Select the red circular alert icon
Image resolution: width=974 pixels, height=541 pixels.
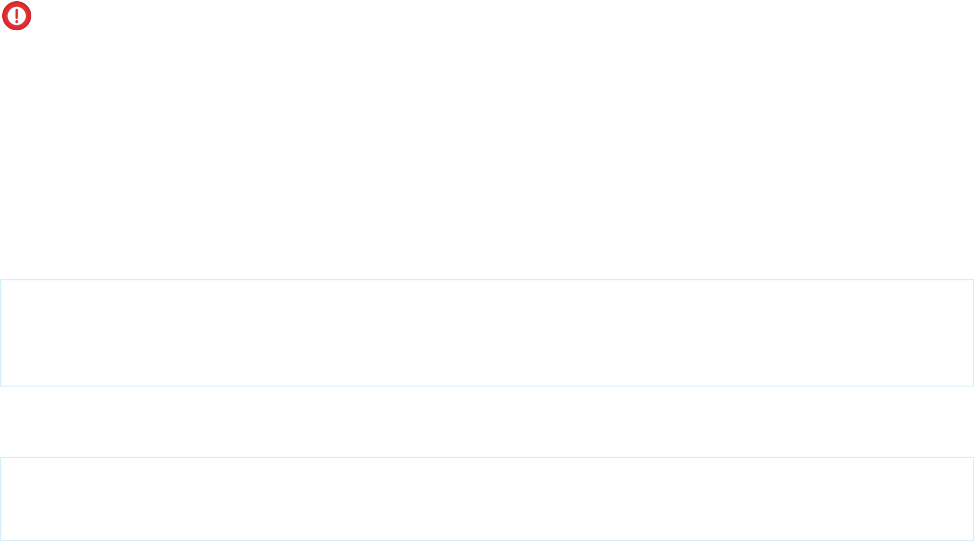pos(17,16)
